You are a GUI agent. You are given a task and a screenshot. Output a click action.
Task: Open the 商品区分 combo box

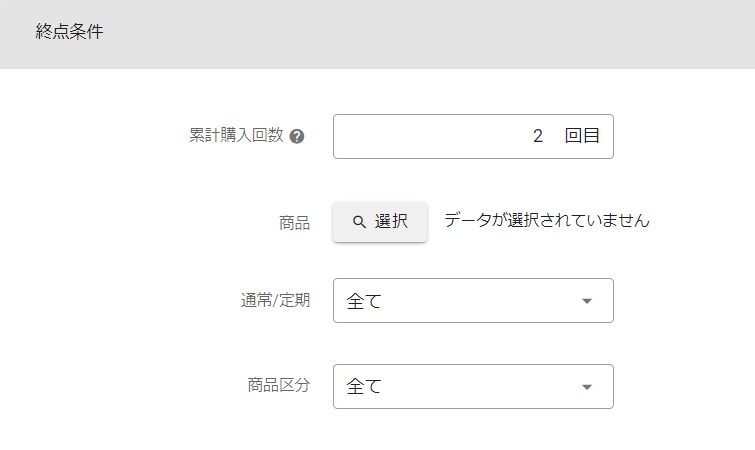pos(472,387)
